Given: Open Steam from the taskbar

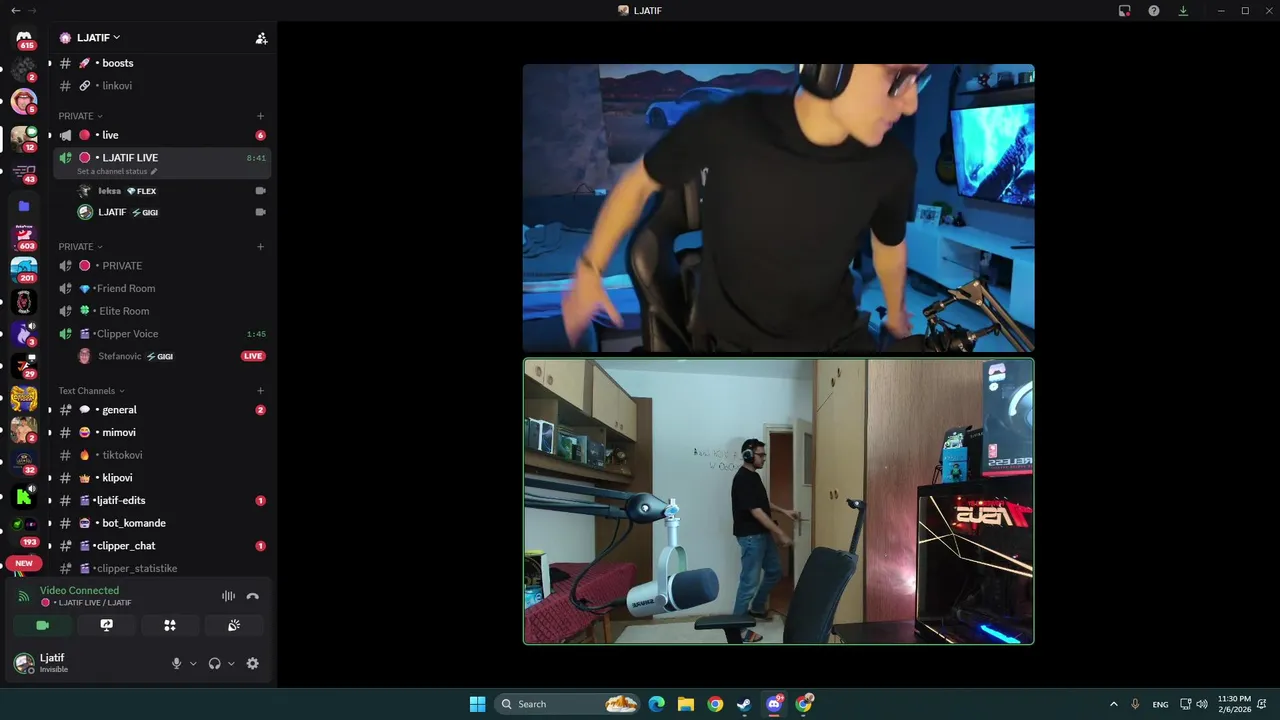Looking at the screenshot, I should coord(744,704).
